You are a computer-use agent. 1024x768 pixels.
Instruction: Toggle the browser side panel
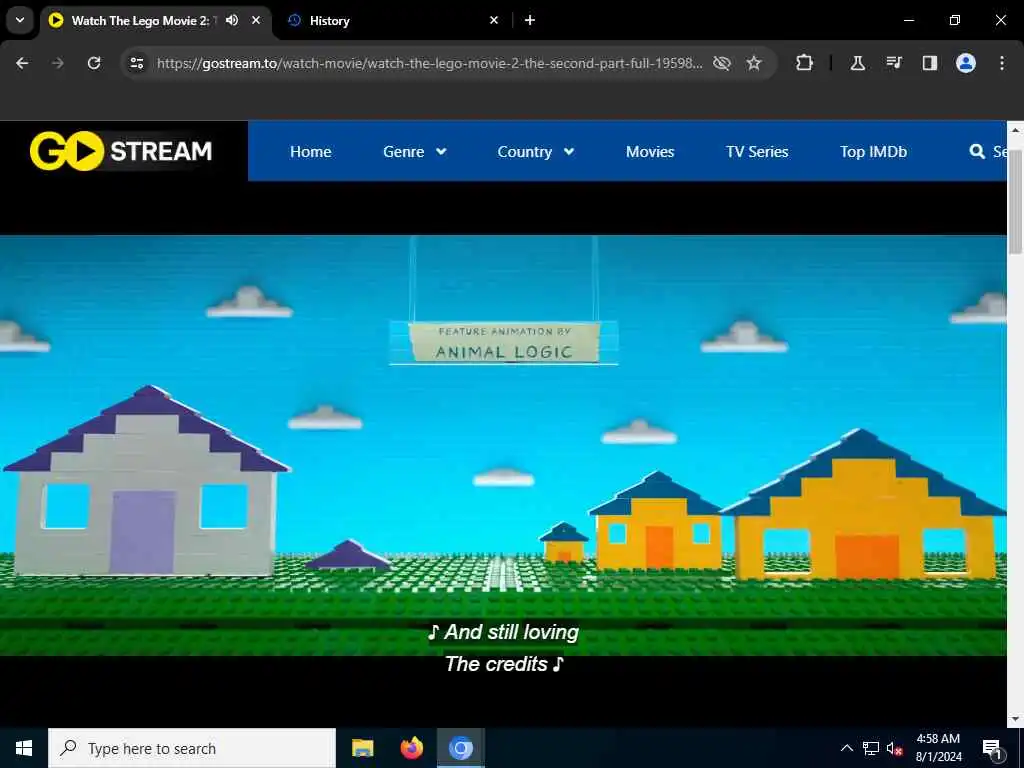pyautogui.click(x=930, y=63)
